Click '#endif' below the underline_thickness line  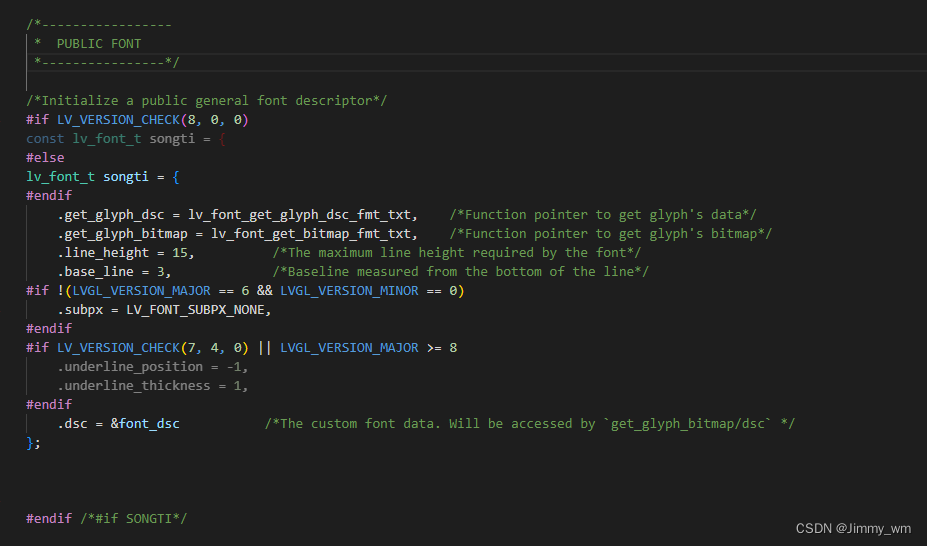[49, 405]
